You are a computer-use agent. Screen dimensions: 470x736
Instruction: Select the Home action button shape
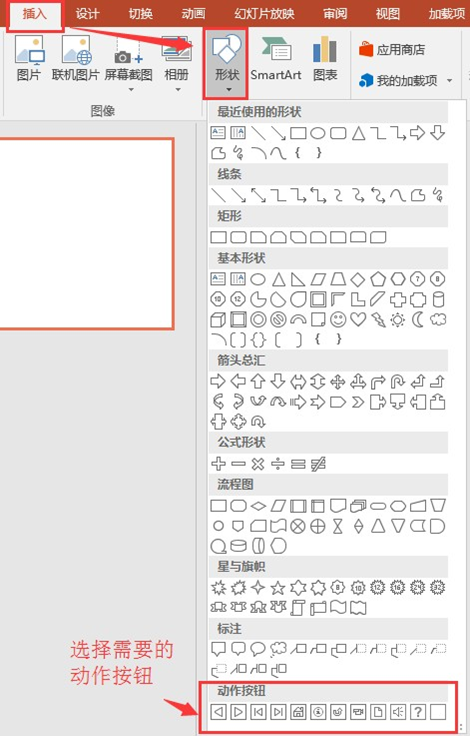point(298,712)
